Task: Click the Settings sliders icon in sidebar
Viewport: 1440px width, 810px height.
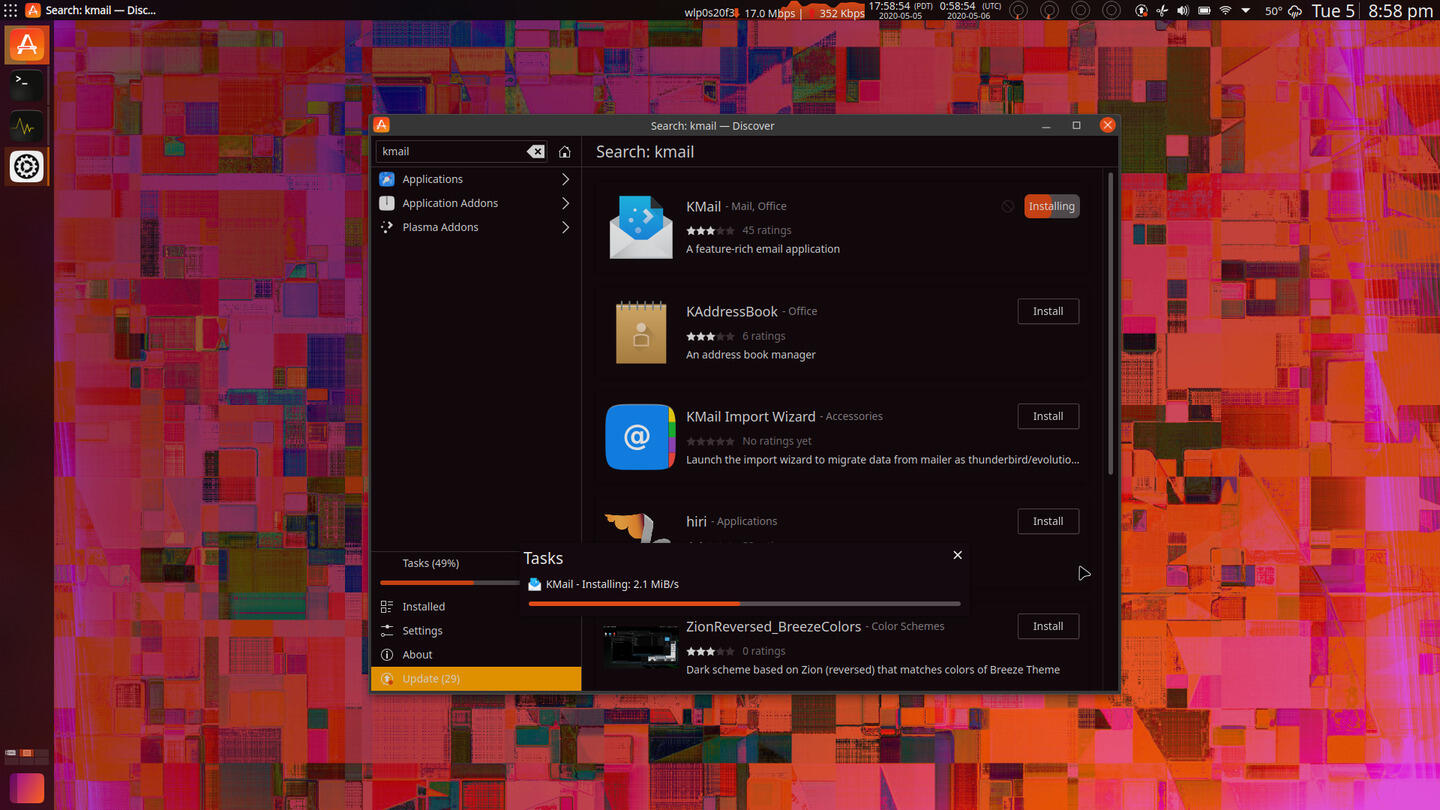Action: 387,631
